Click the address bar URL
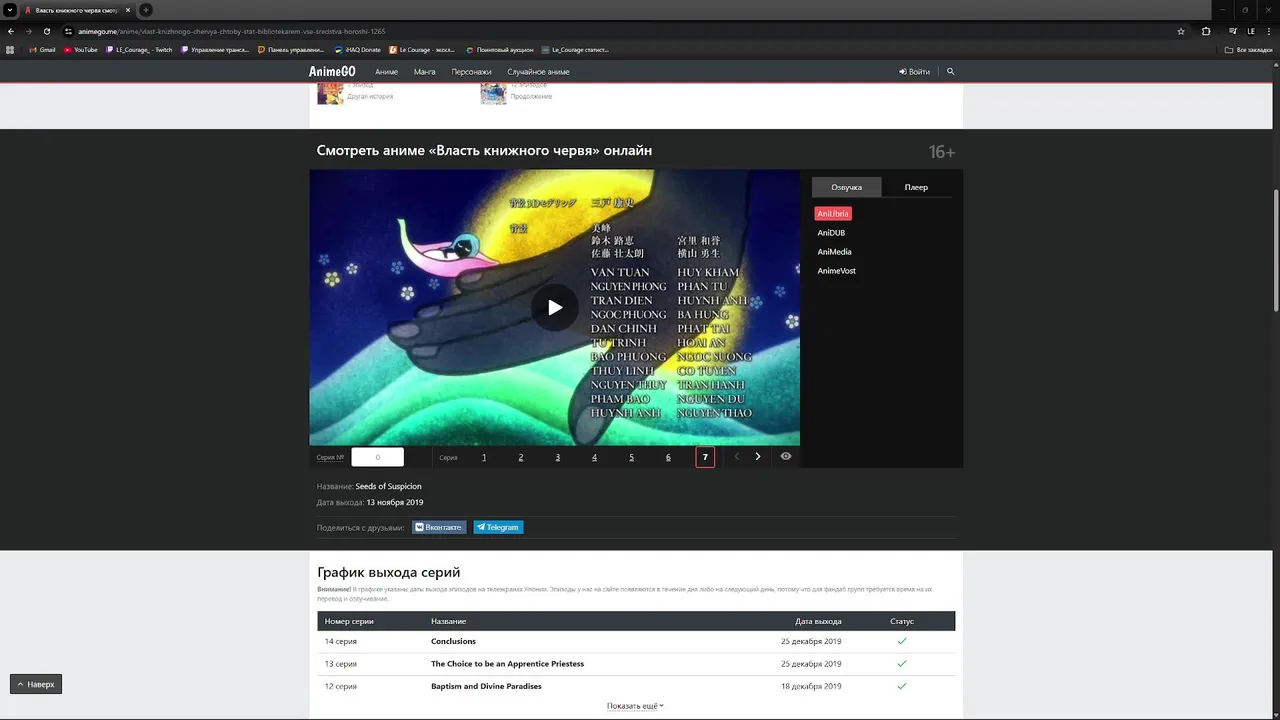1280x720 pixels. click(x=231, y=31)
